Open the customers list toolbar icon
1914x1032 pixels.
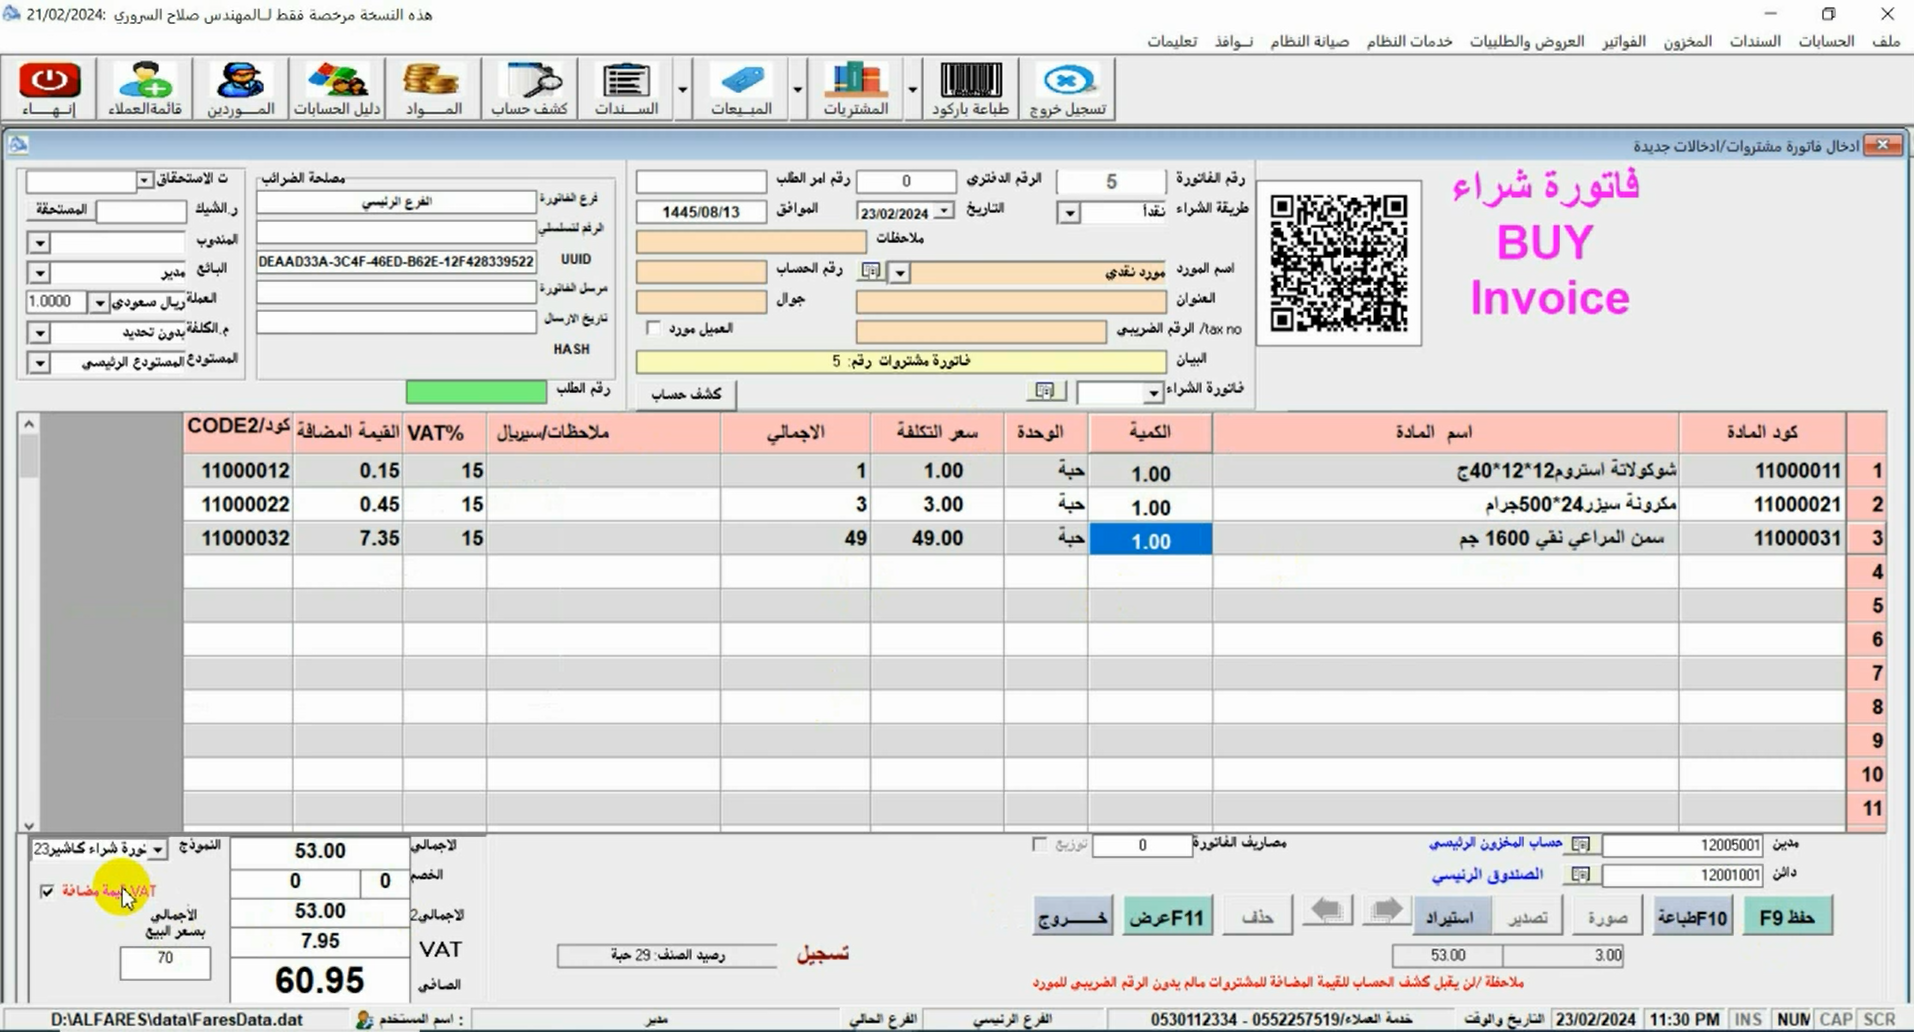145,88
